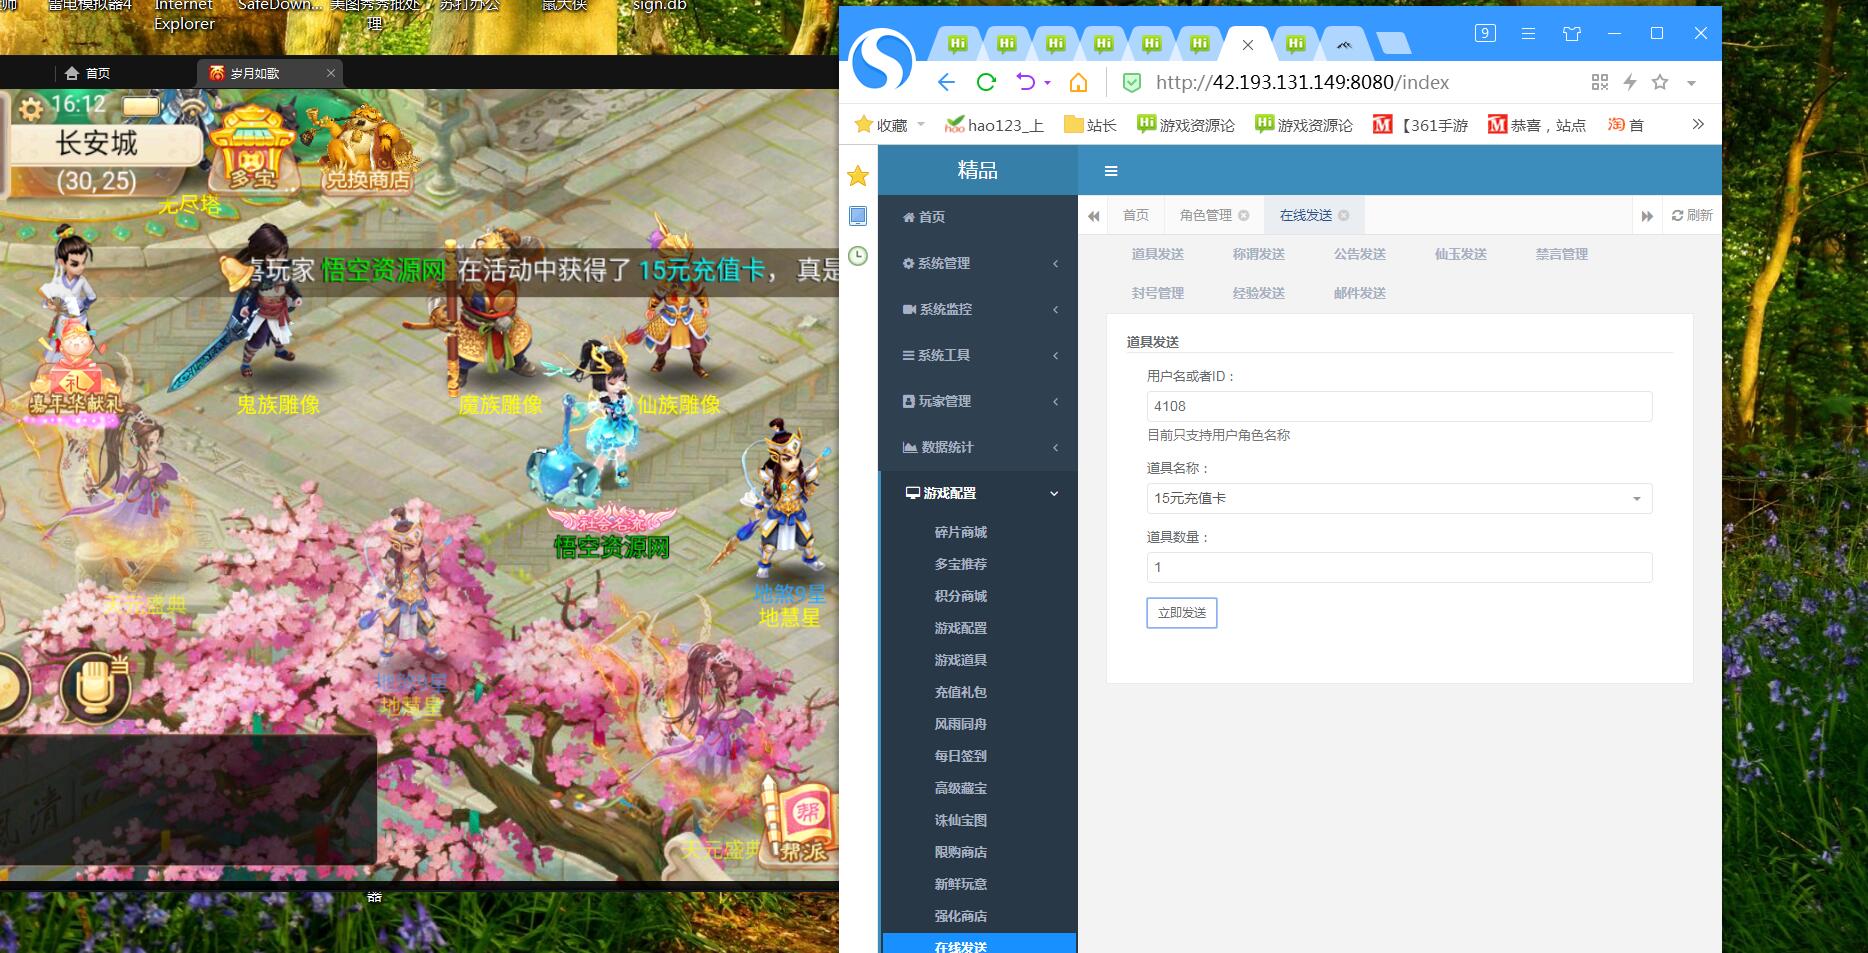Image resolution: width=1868 pixels, height=953 pixels.
Task: Click the blue sidebar panel icon
Action: (x=858, y=216)
